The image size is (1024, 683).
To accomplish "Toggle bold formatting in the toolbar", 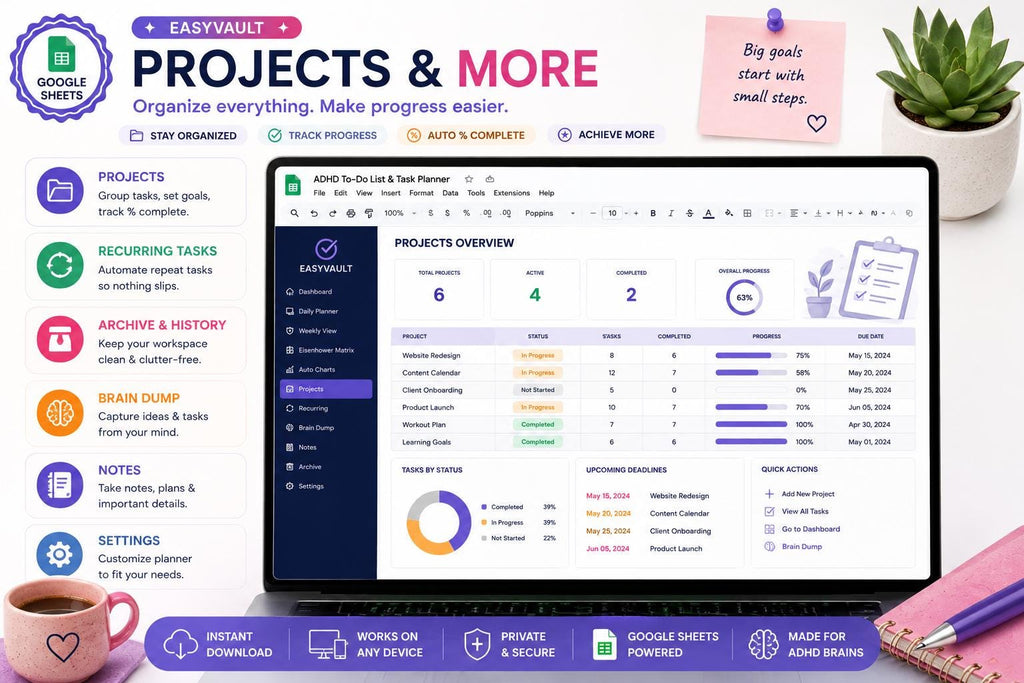I will coord(653,214).
